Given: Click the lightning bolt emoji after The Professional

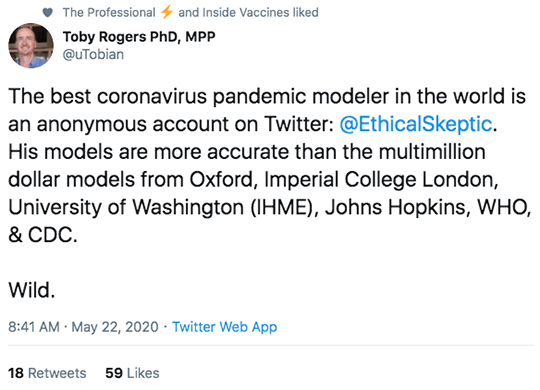Looking at the screenshot, I should coord(167,12).
